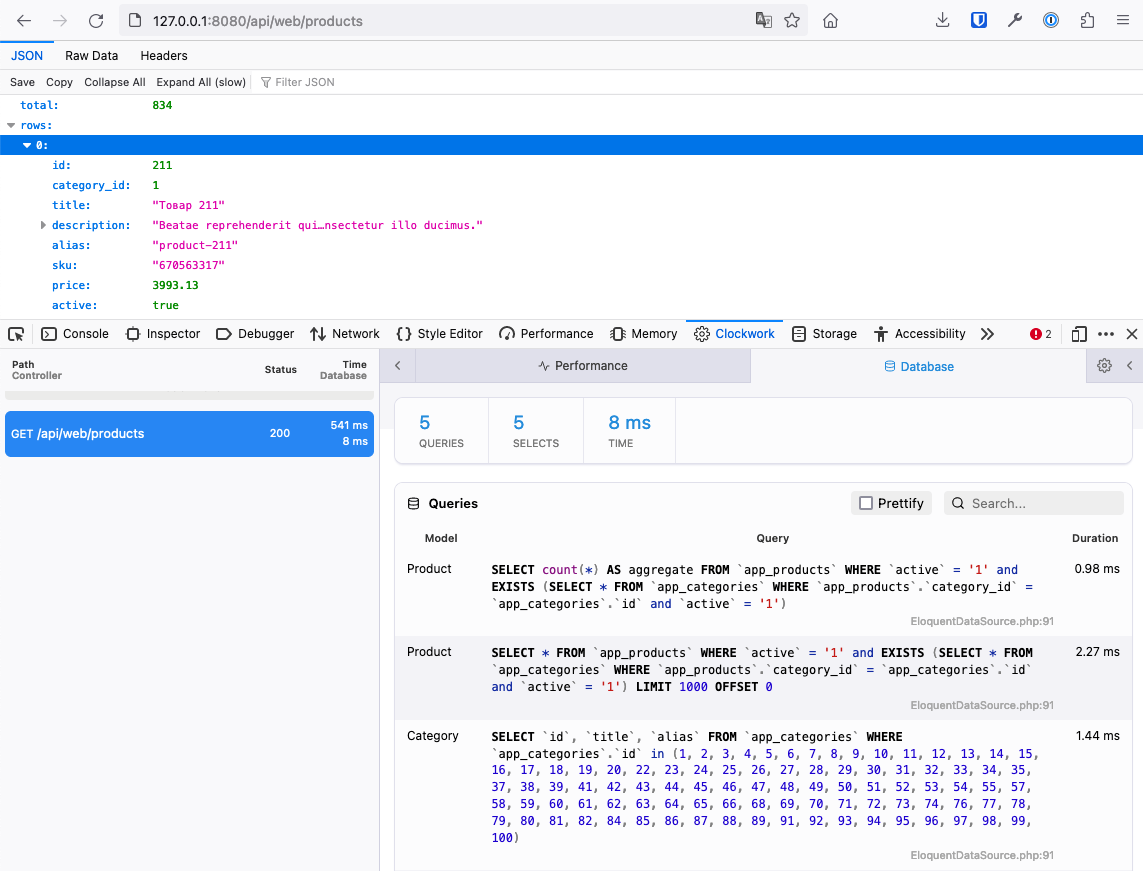This screenshot has height=871, width=1143.
Task: Select the GET /api/web/products request
Action: [190, 434]
